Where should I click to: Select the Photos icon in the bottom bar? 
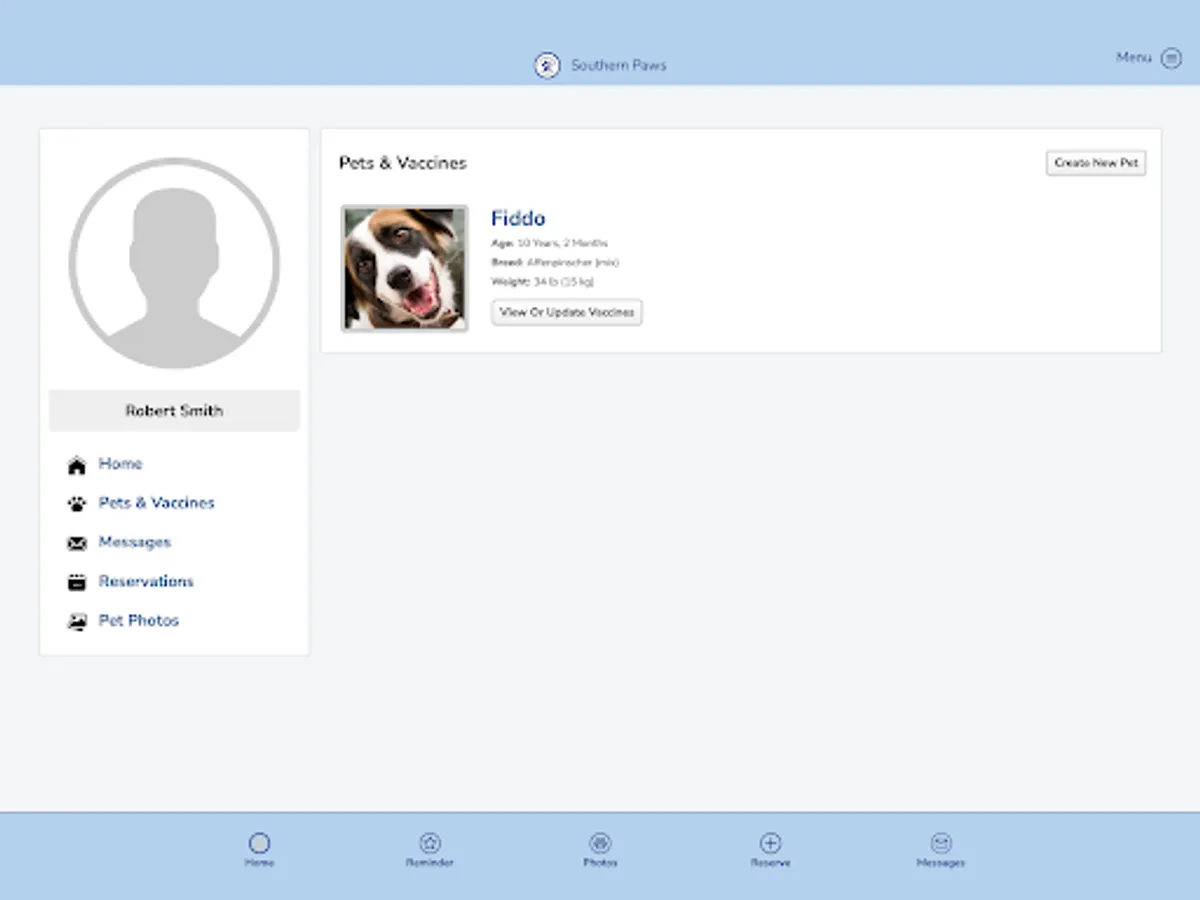(599, 843)
